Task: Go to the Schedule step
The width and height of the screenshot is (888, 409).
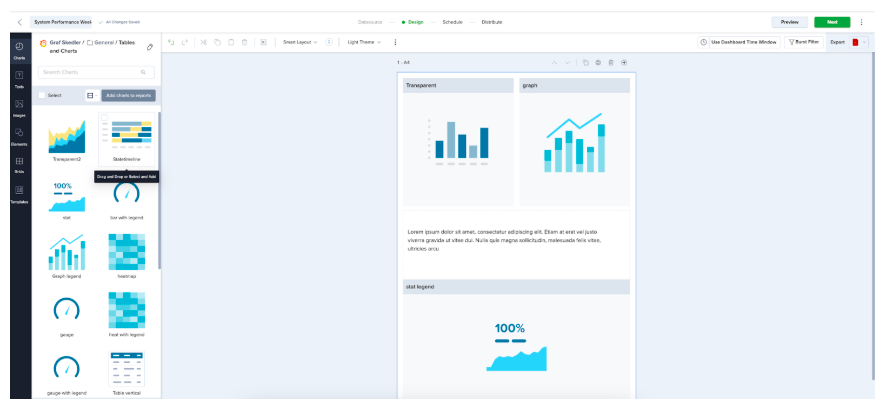Action: (452, 21)
